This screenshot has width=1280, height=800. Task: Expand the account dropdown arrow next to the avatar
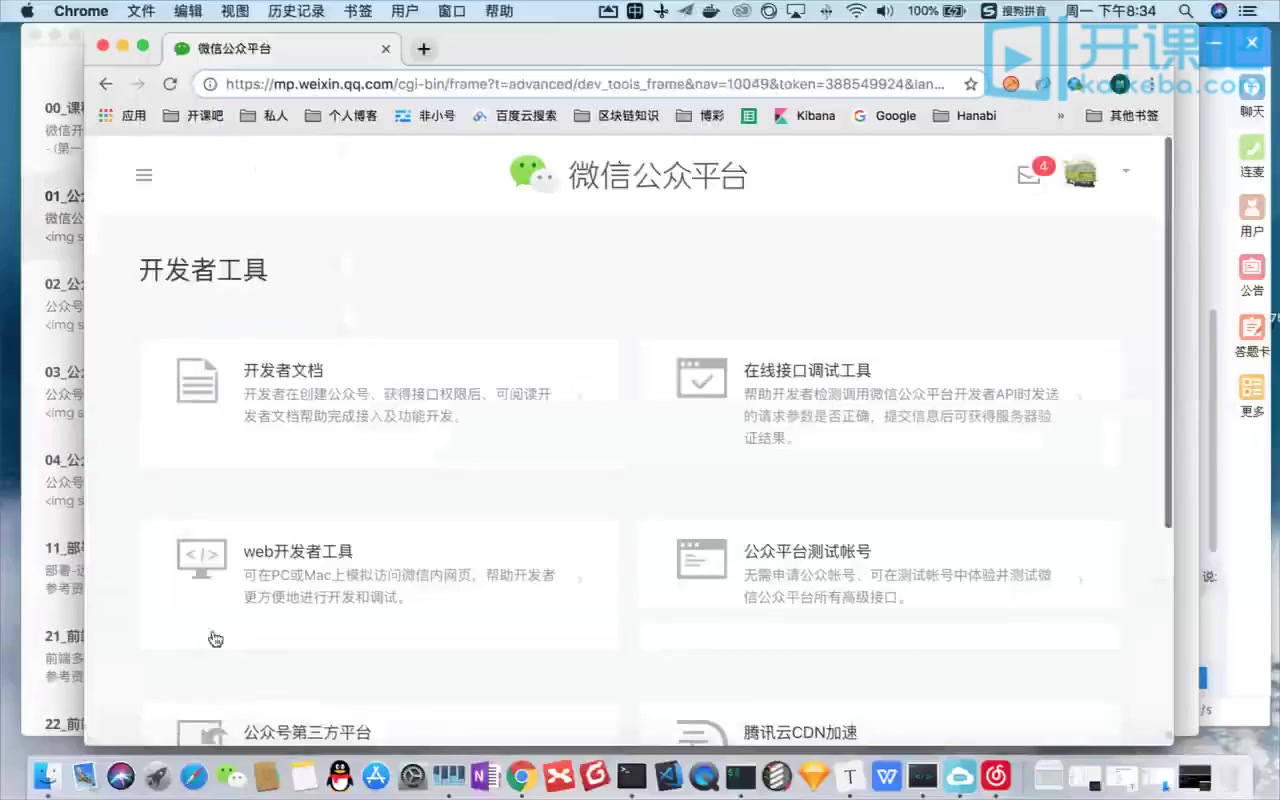pyautogui.click(x=1126, y=171)
